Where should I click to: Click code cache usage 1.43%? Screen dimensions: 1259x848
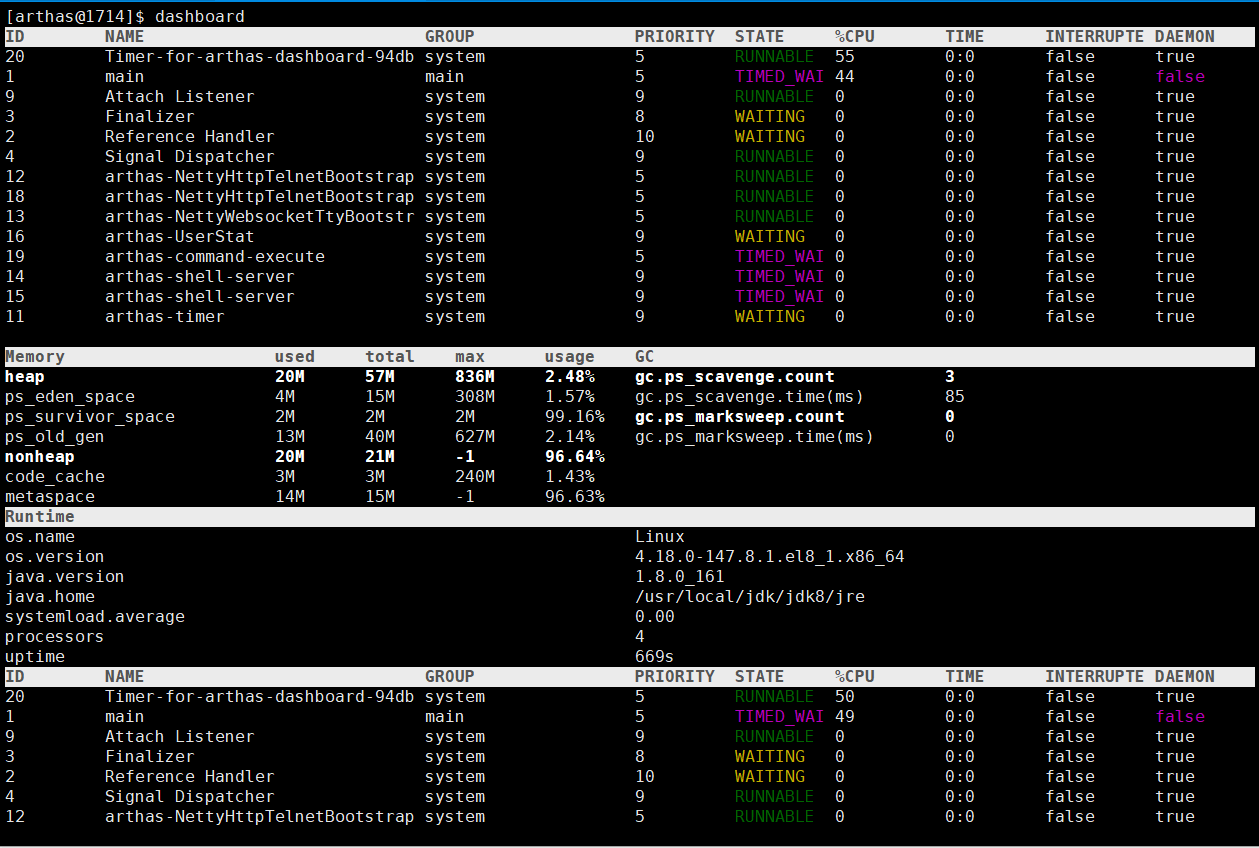tap(570, 477)
